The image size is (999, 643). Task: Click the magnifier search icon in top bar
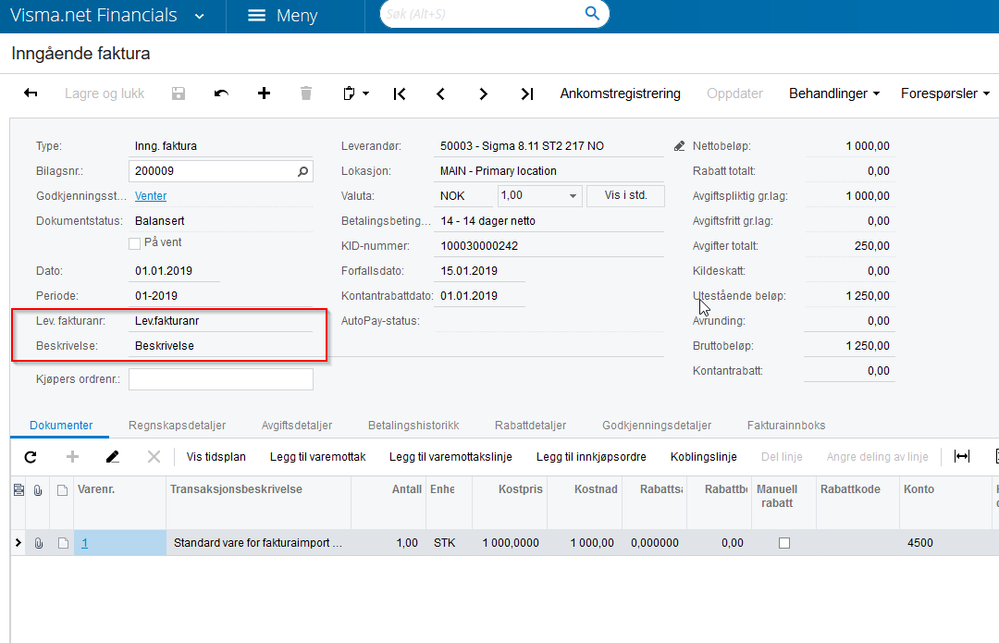pos(592,14)
